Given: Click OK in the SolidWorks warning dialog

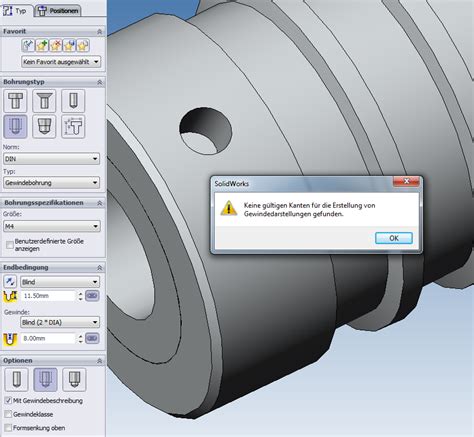Looking at the screenshot, I should [394, 238].
